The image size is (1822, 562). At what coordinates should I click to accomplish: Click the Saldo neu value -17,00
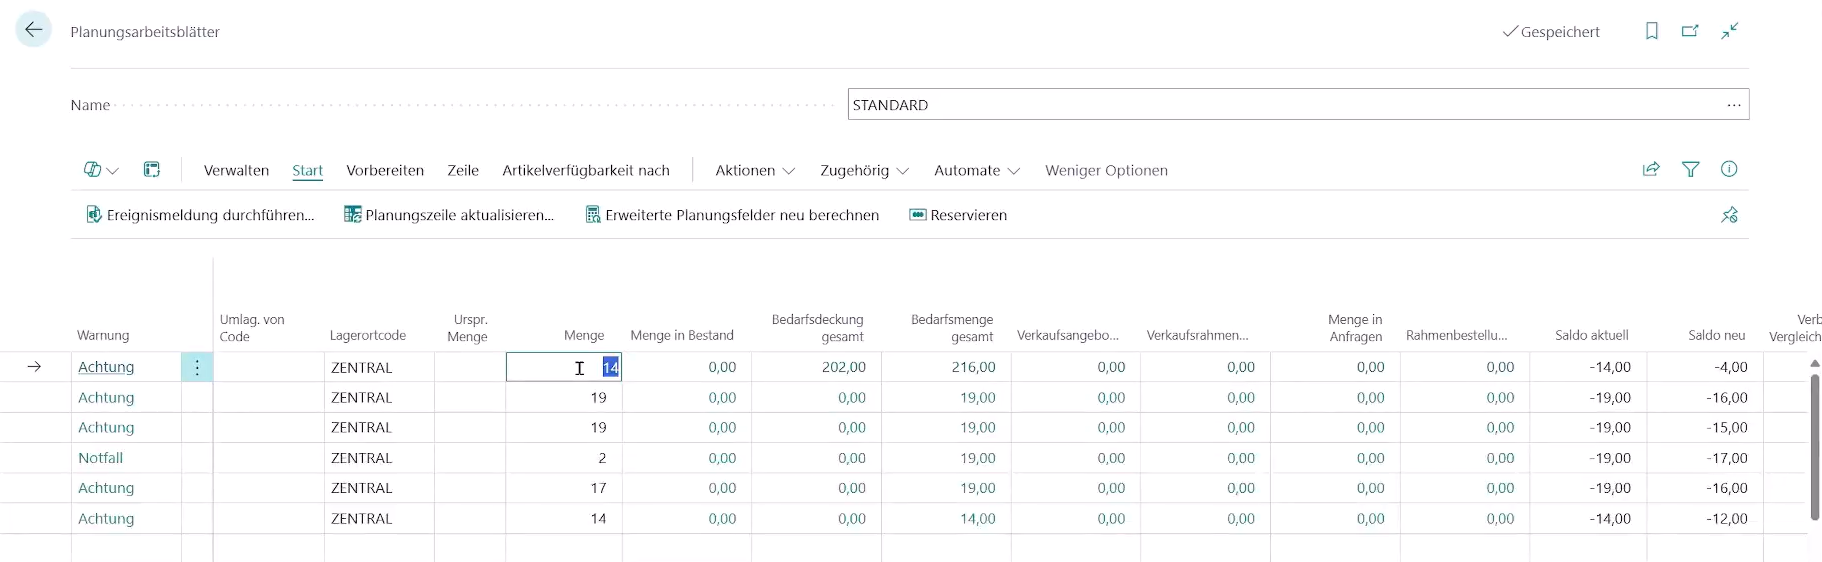1727,458
